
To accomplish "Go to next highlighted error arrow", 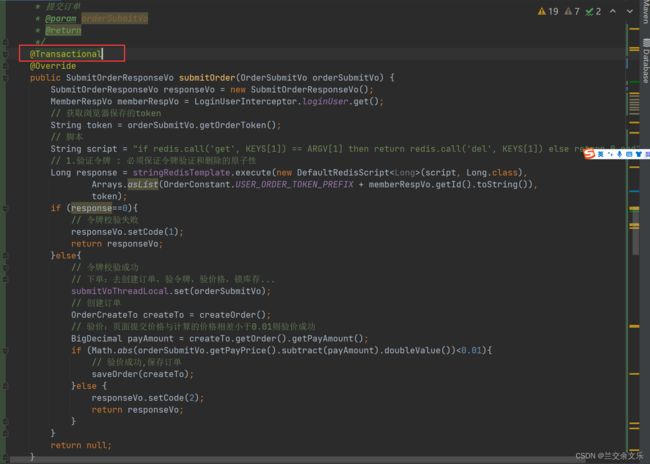I will (x=630, y=12).
